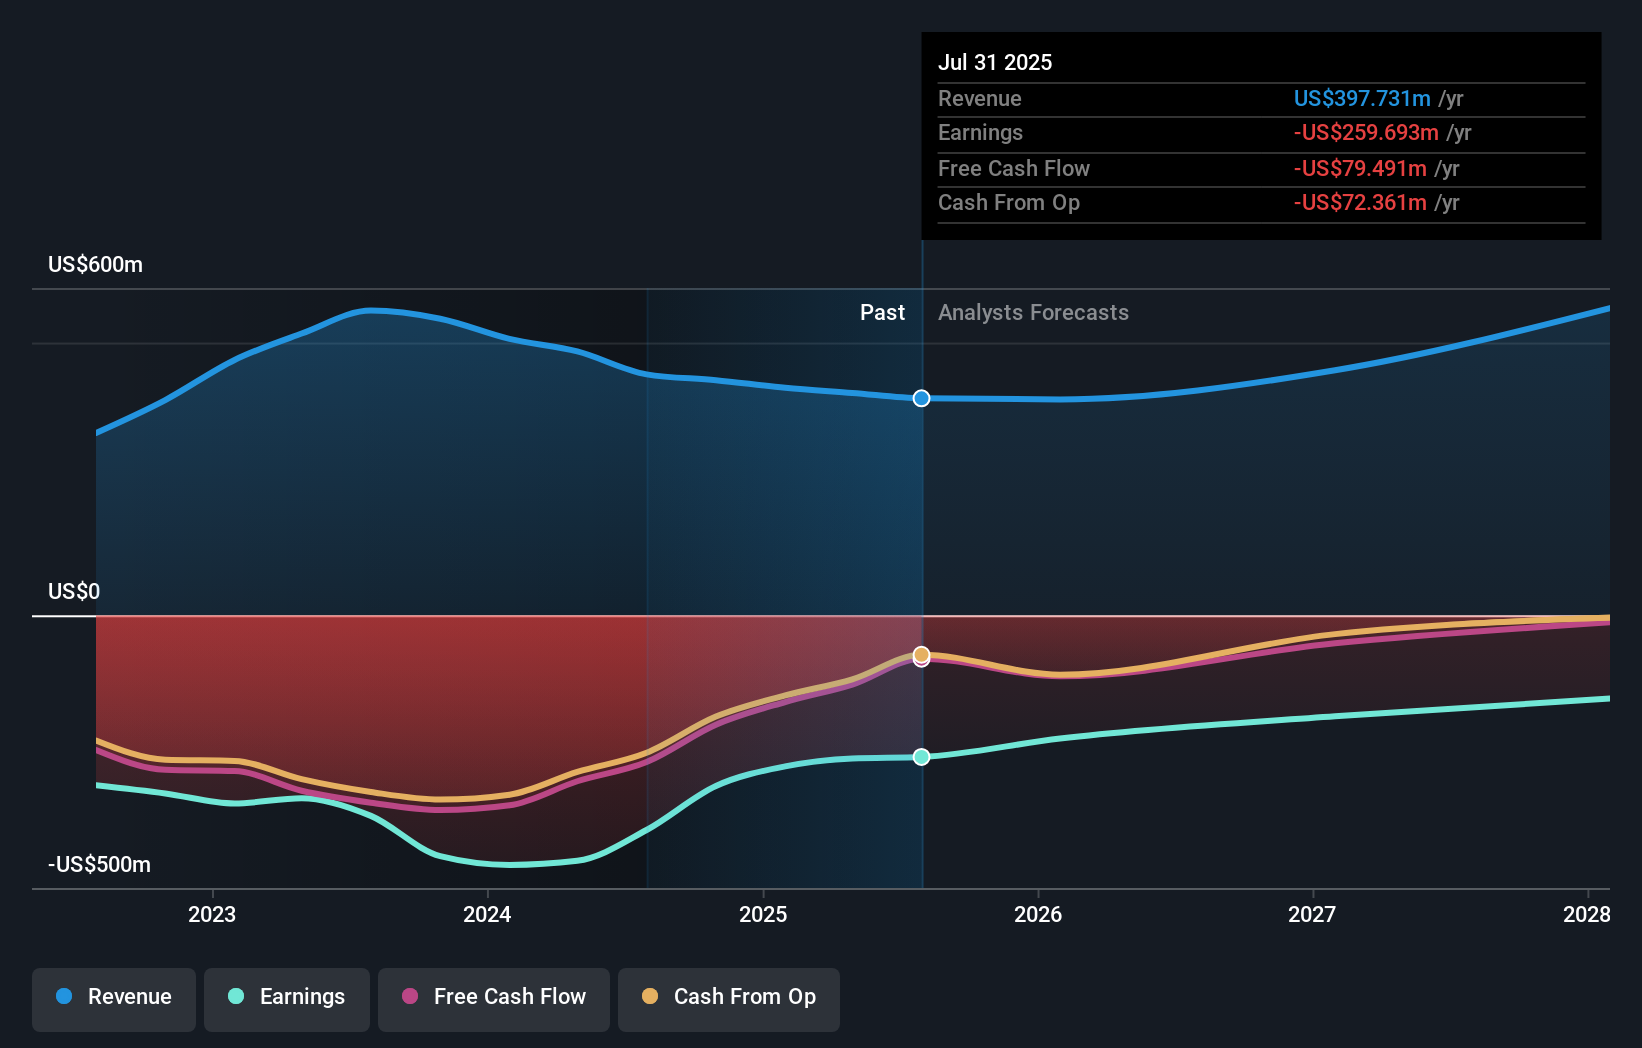Viewport: 1642px width, 1048px height.
Task: Expand the Jul 31 2025 tooltip details
Action: click(995, 62)
